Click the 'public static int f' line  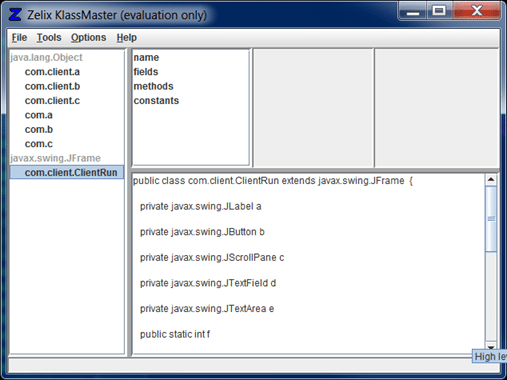[x=175, y=334]
